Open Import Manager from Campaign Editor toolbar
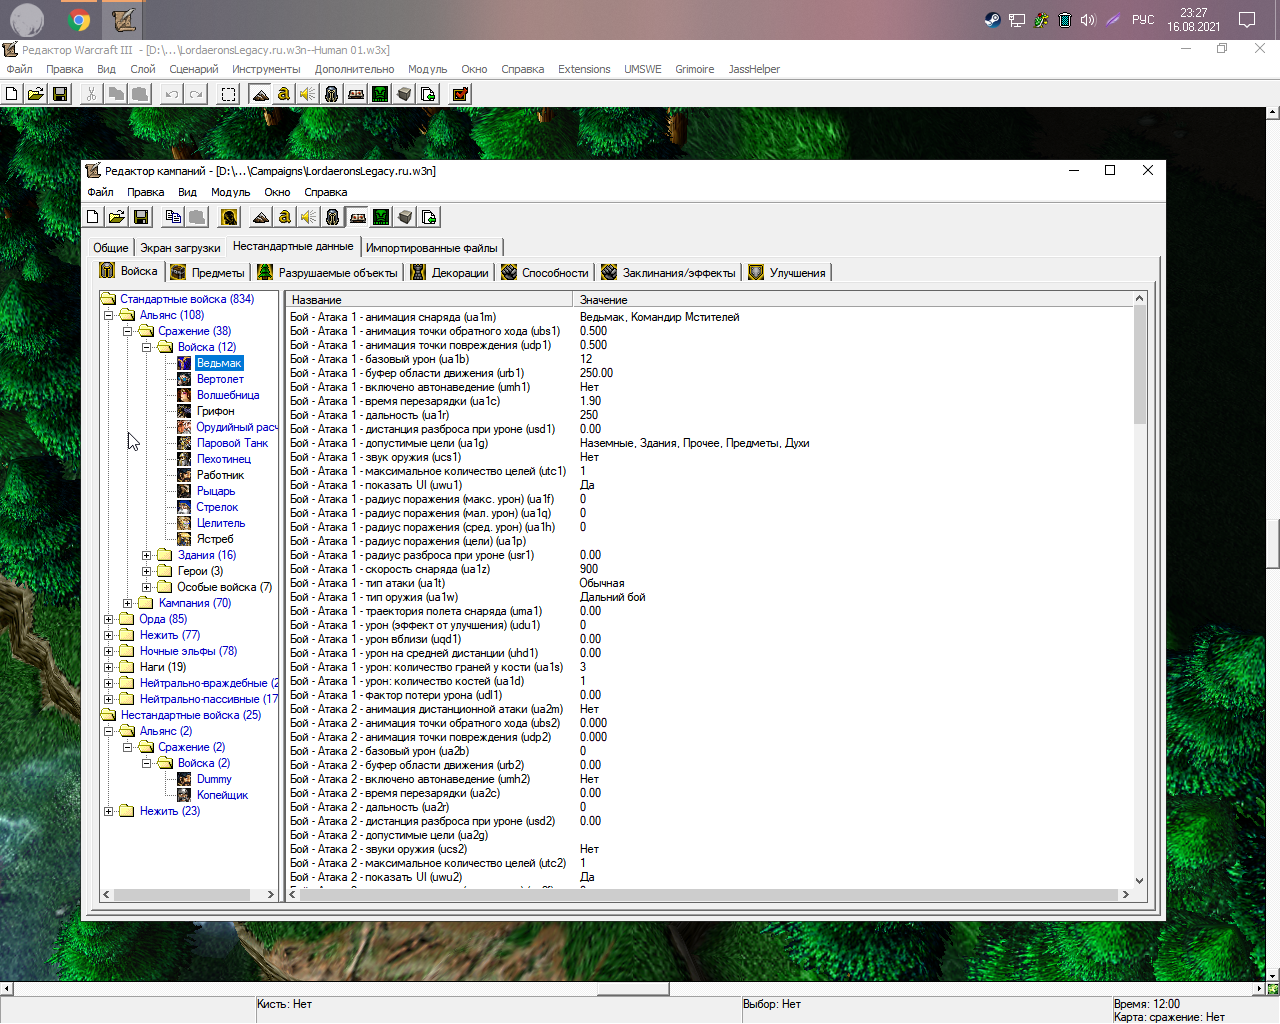1280x1024 pixels. pos(429,217)
